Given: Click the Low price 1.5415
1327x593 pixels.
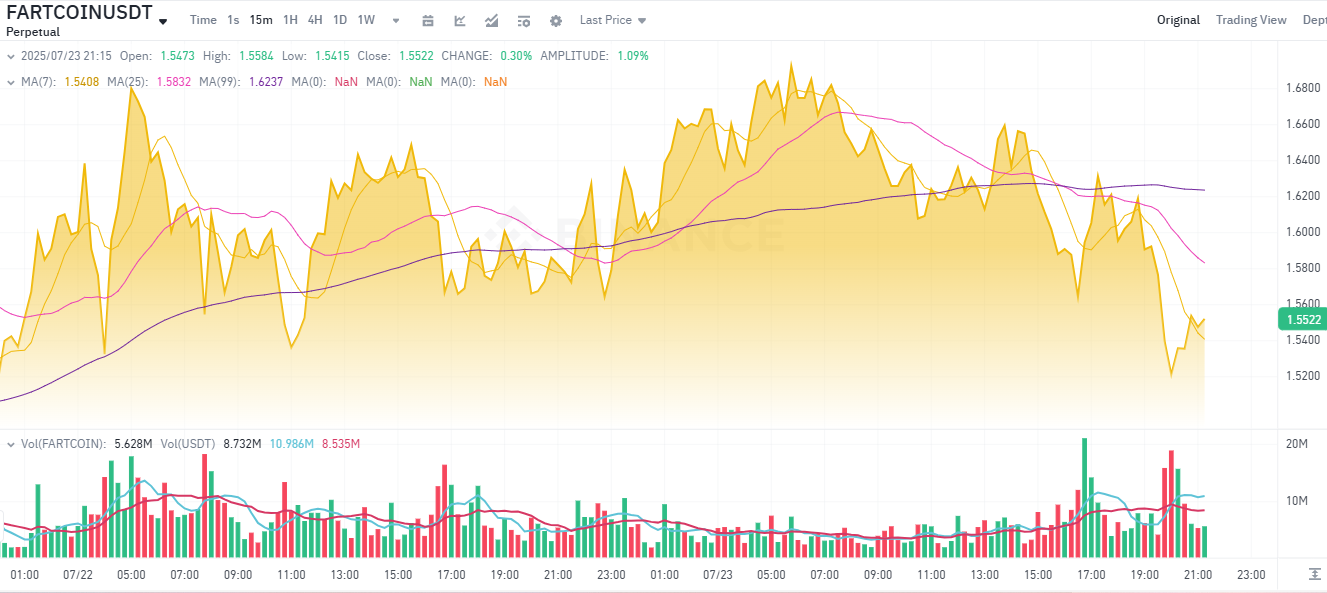Looking at the screenshot, I should tap(330, 56).
